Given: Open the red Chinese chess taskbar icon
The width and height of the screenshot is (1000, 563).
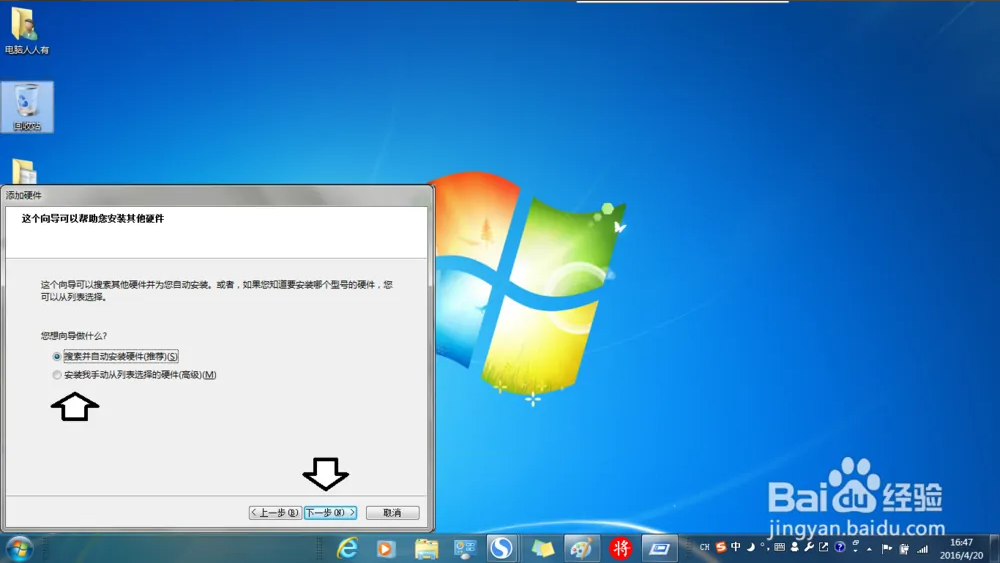Looking at the screenshot, I should [621, 548].
